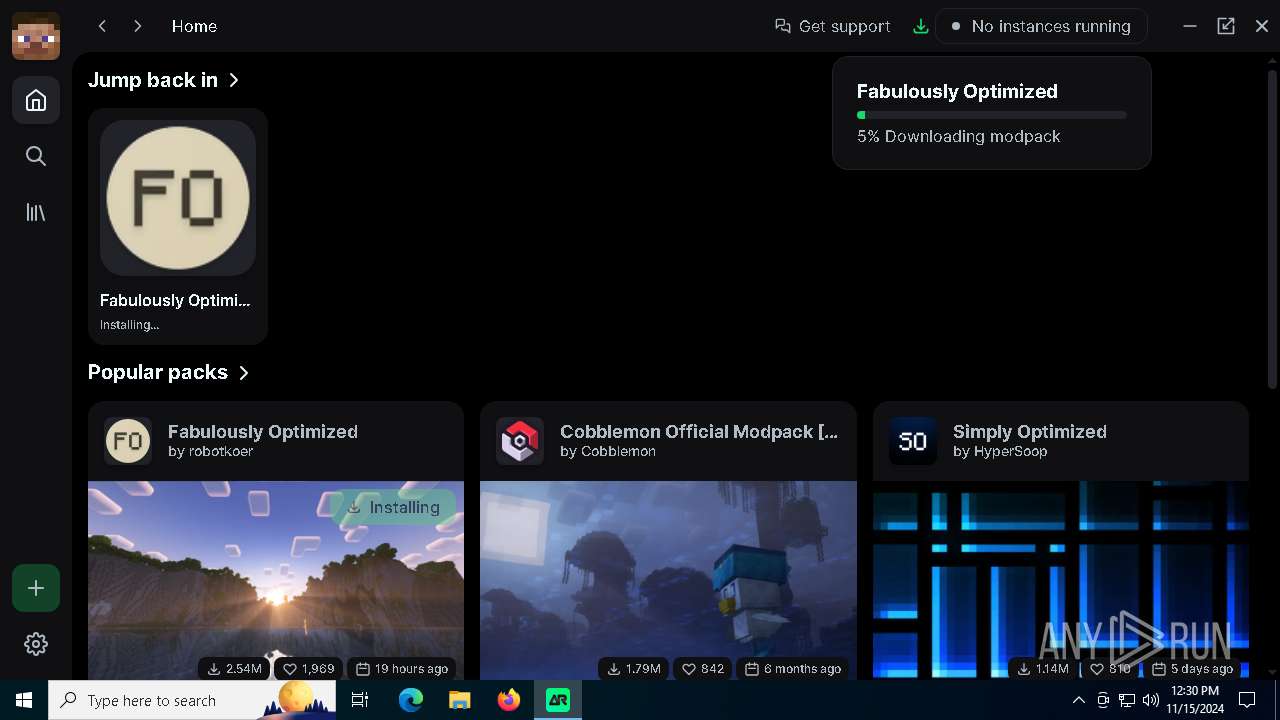The image size is (1280, 720).
Task: Open Windows Start menu
Action: pos(24,700)
